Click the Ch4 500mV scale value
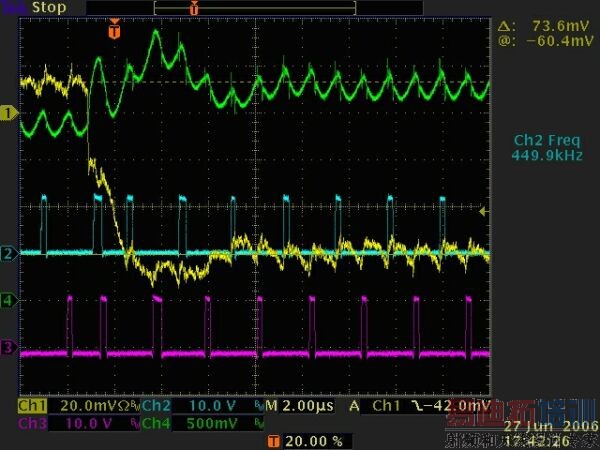 (212, 424)
